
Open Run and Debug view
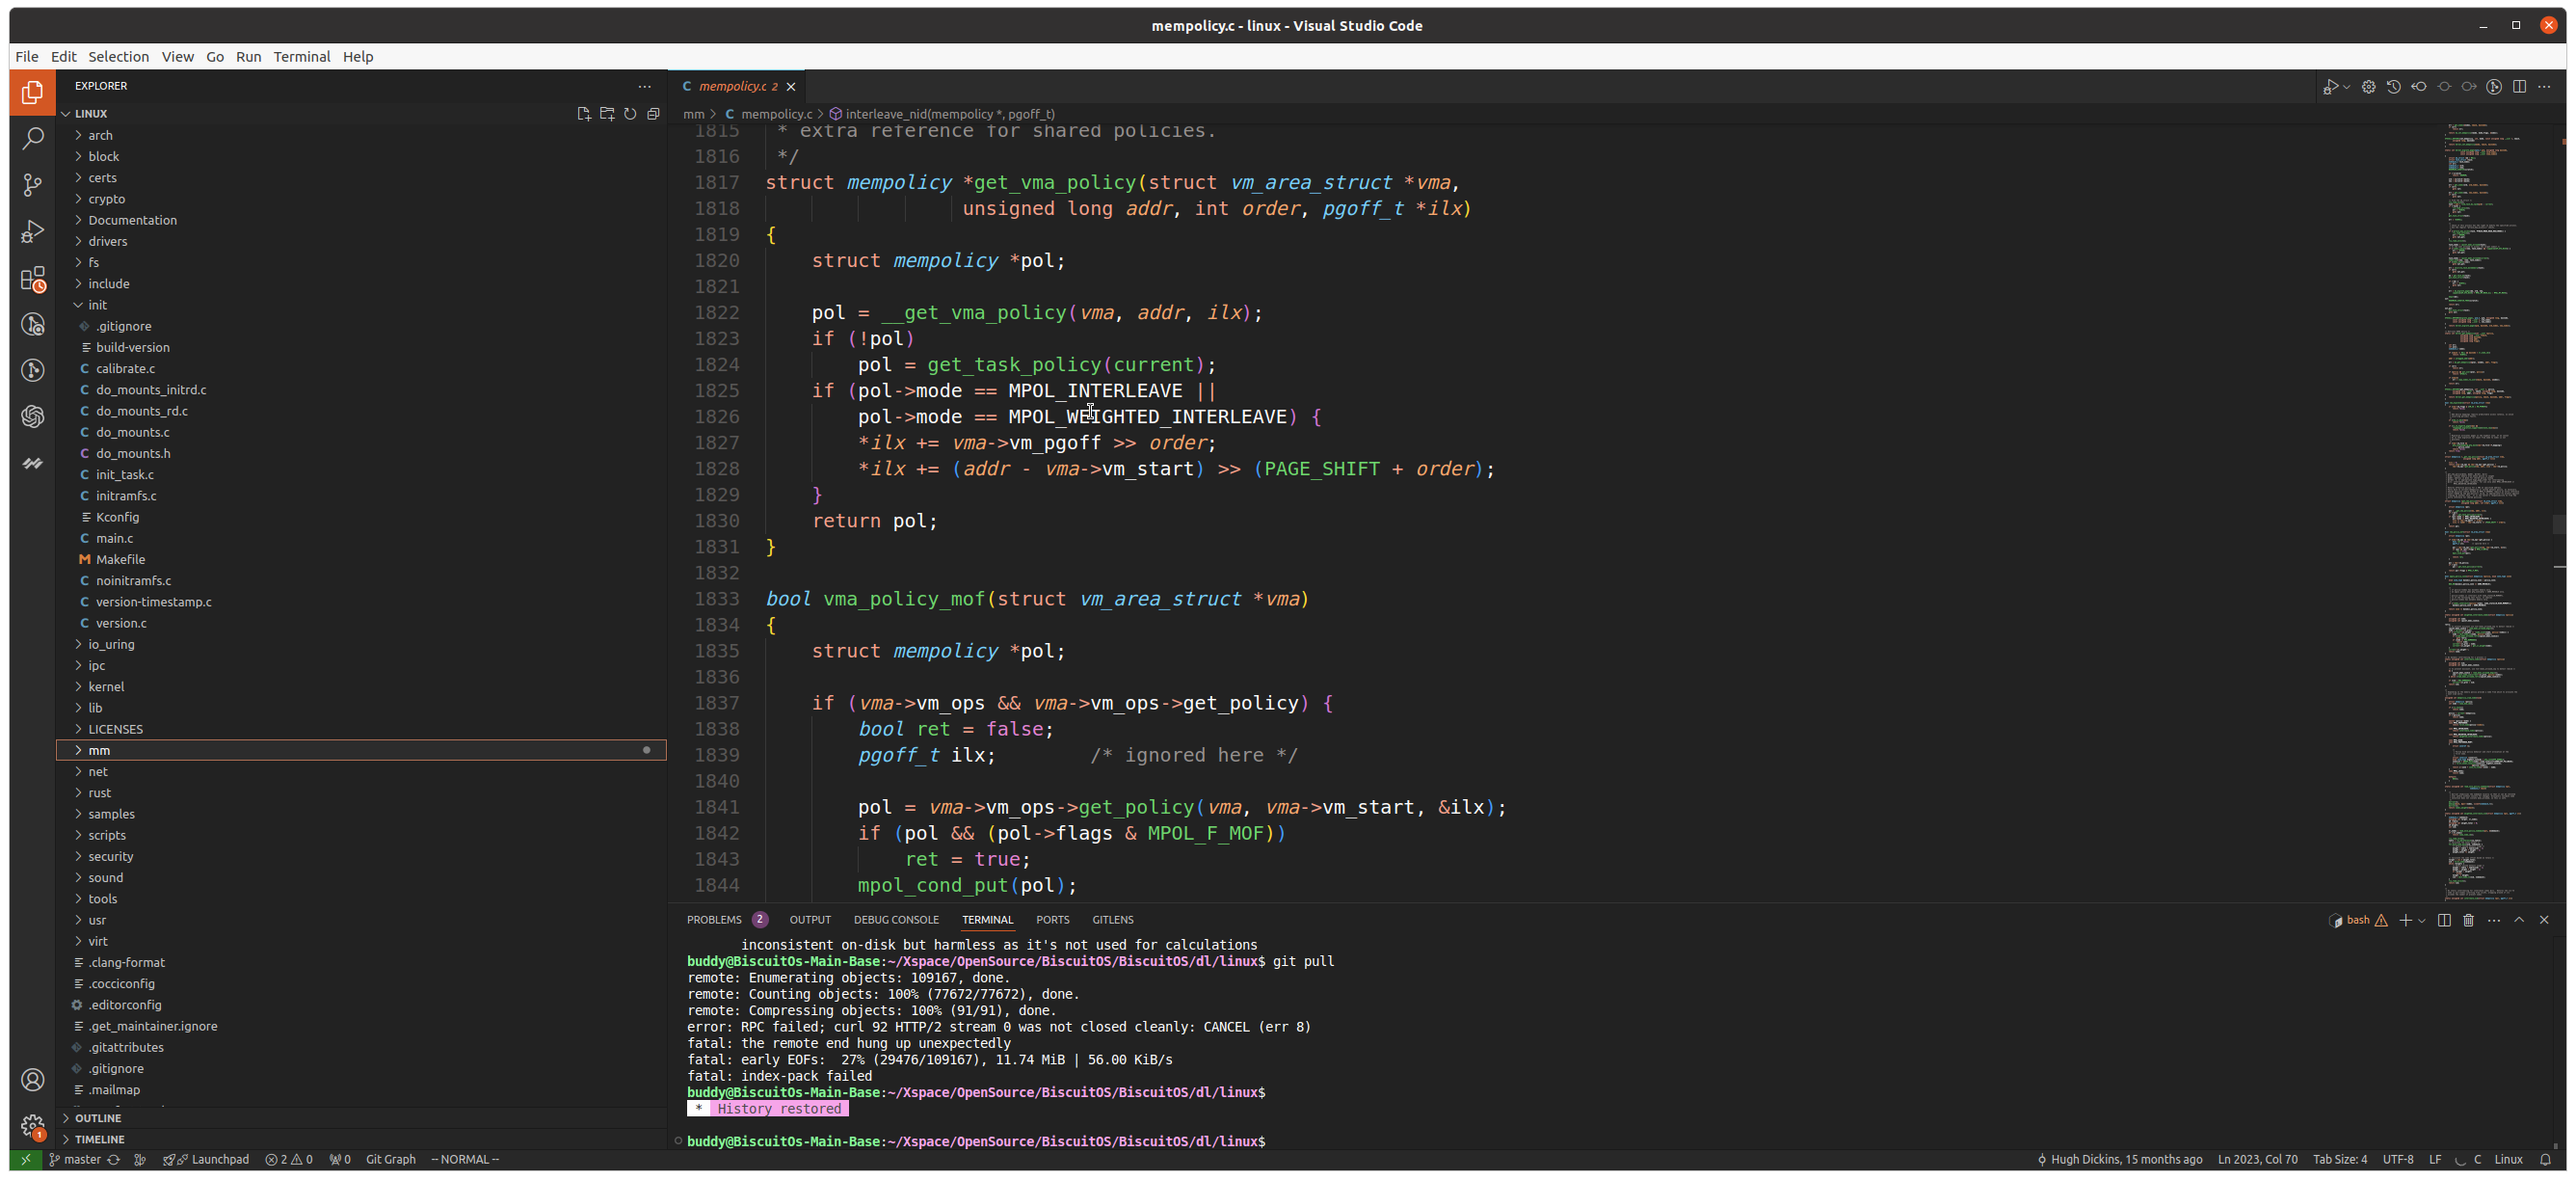pyautogui.click(x=33, y=232)
